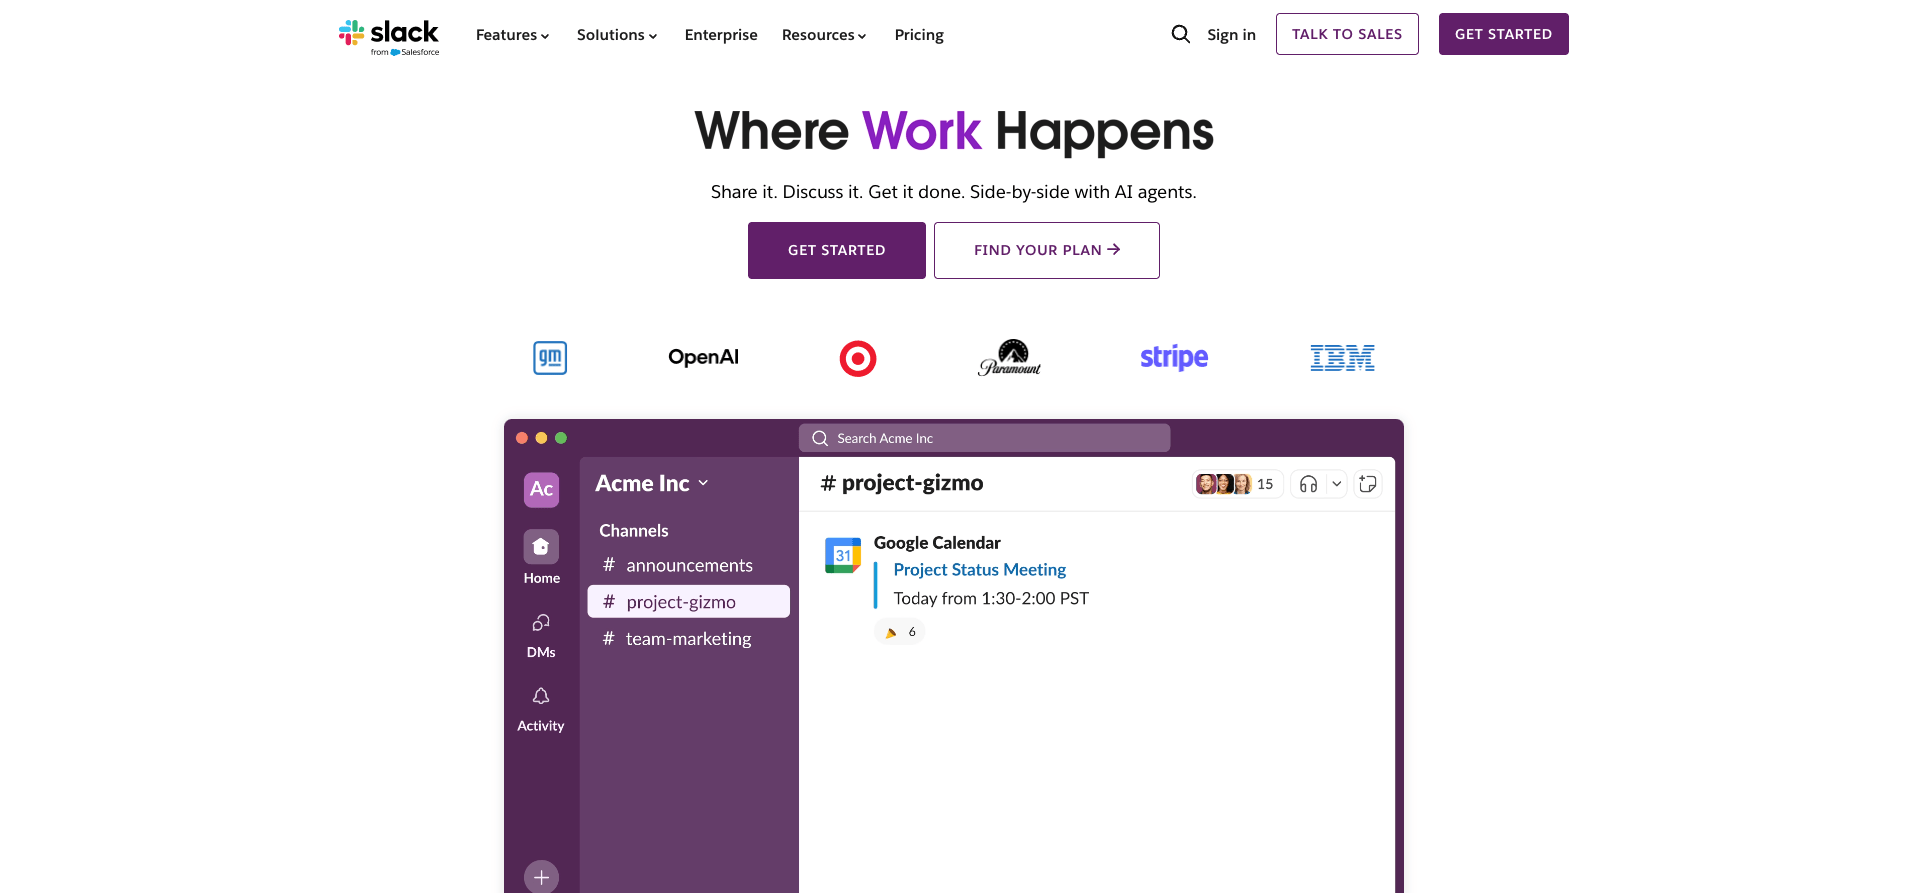Viewport: 1908px width, 893px height.
Task: Click the IBM logo
Action: pyautogui.click(x=1342, y=358)
